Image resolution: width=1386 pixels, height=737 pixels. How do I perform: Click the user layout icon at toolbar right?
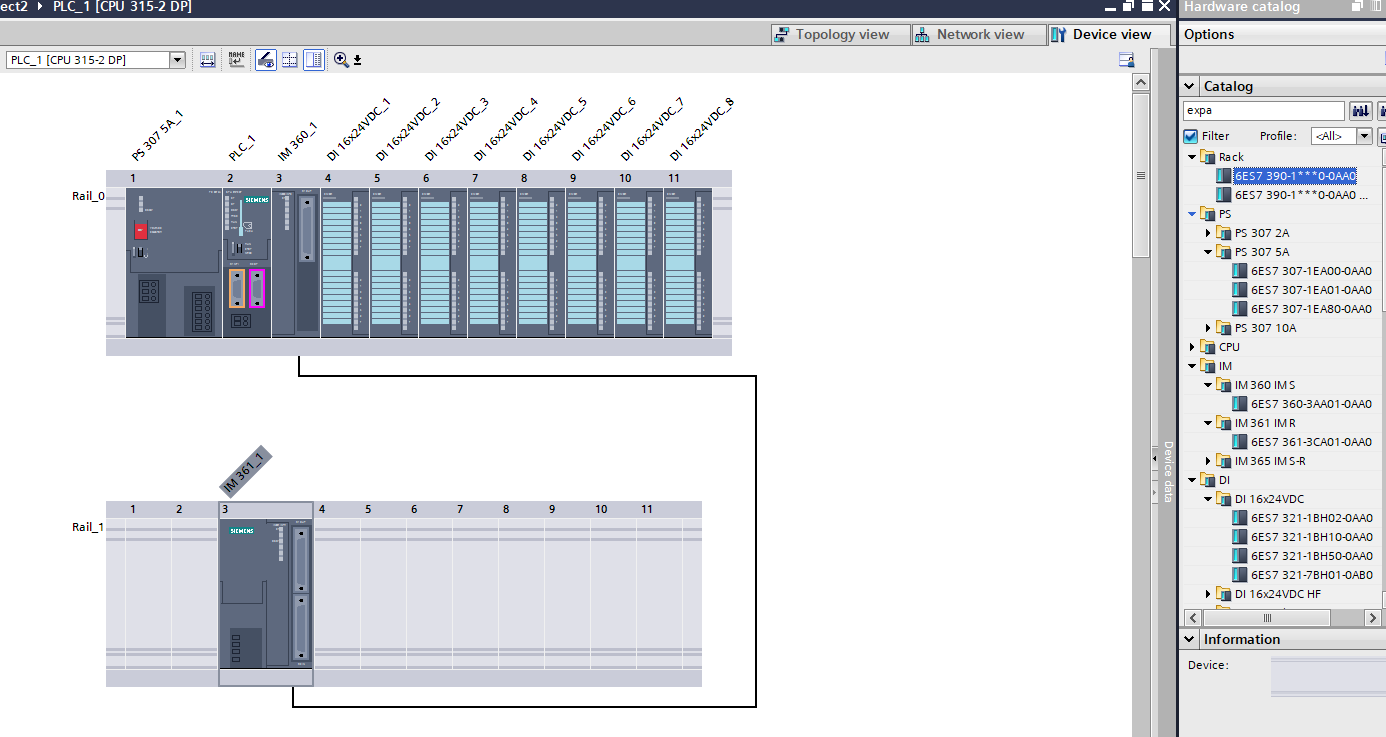(x=1126, y=60)
